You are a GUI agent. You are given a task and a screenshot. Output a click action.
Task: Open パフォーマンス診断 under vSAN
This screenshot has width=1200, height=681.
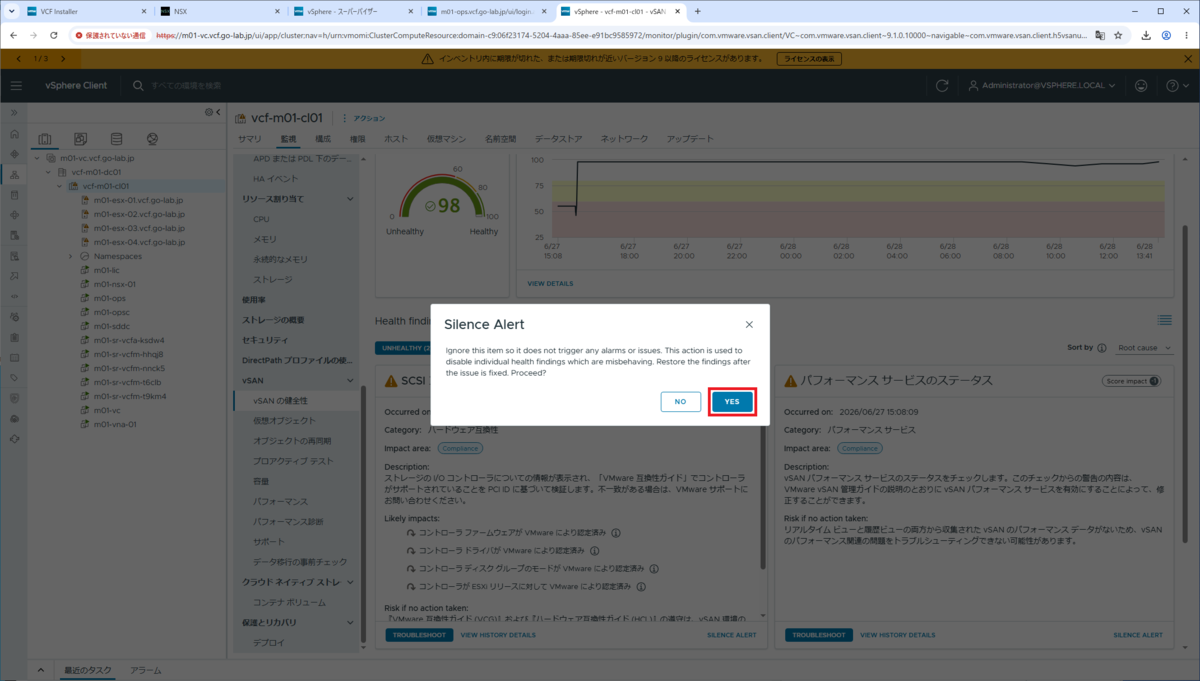point(288,521)
